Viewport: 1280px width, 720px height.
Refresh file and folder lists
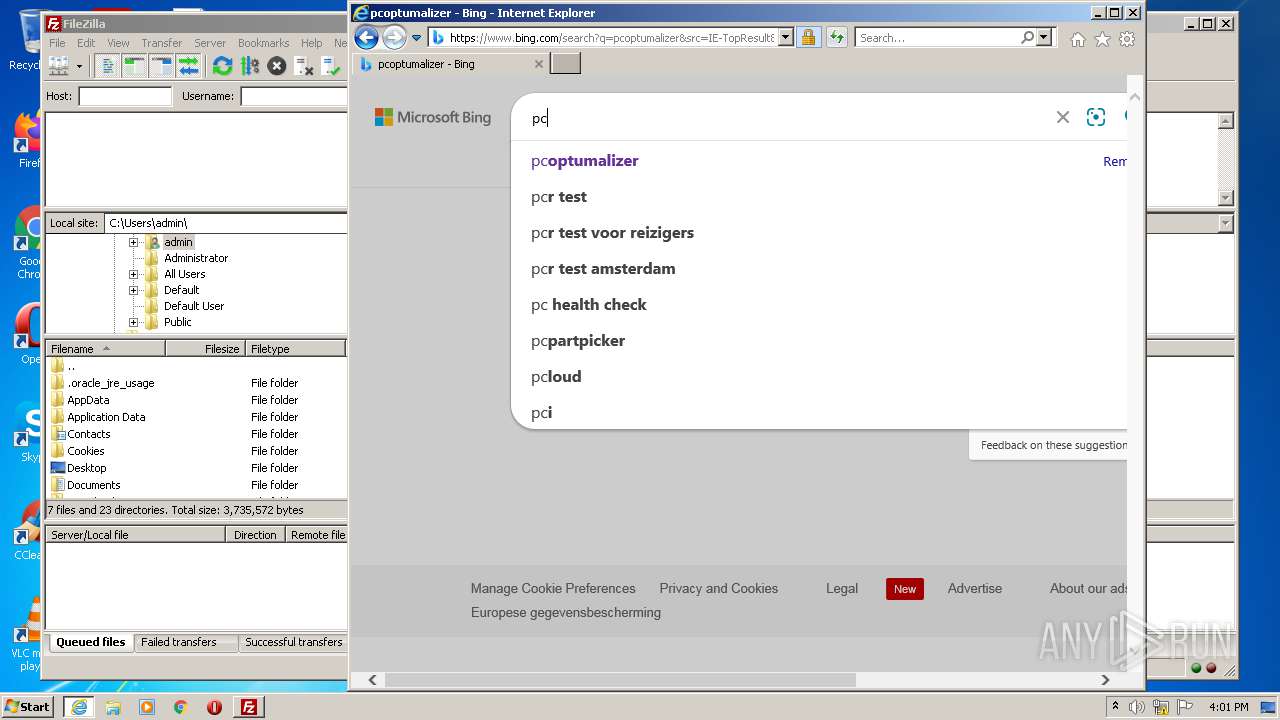coord(222,66)
